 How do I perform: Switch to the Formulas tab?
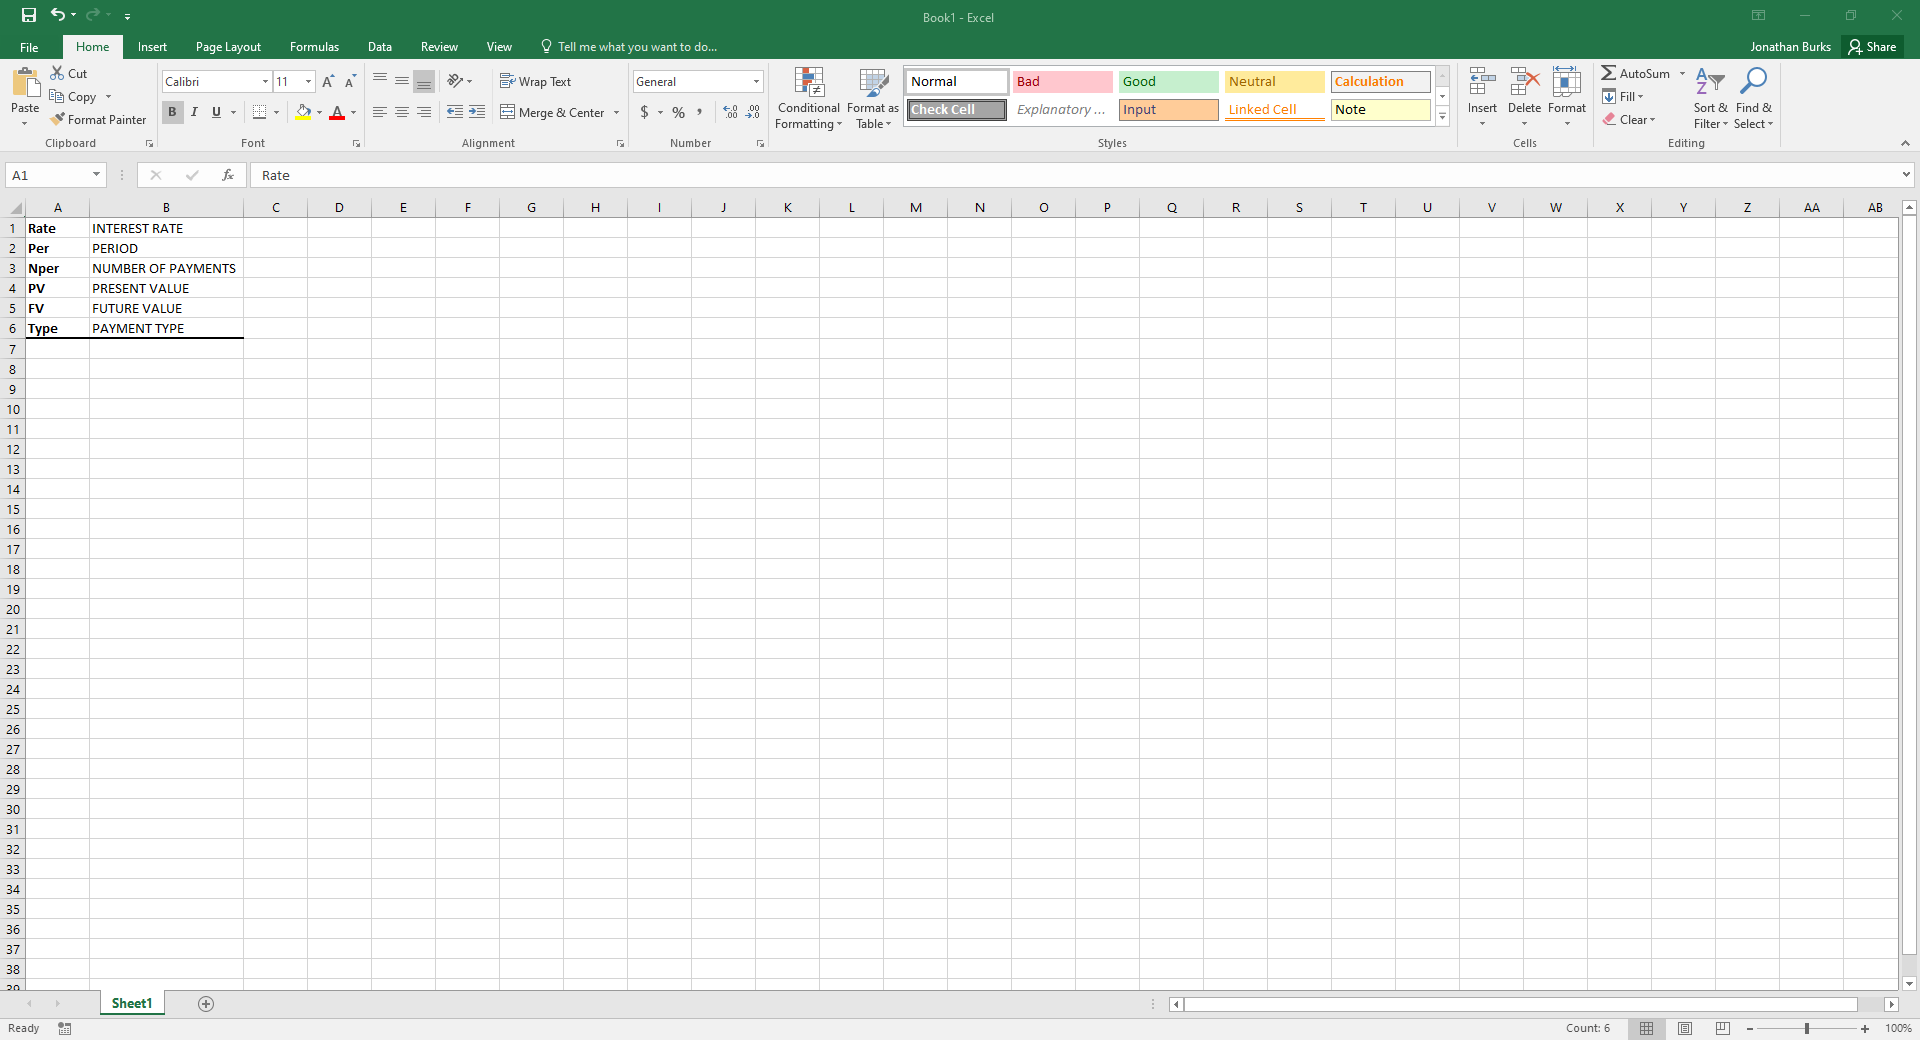coord(314,46)
